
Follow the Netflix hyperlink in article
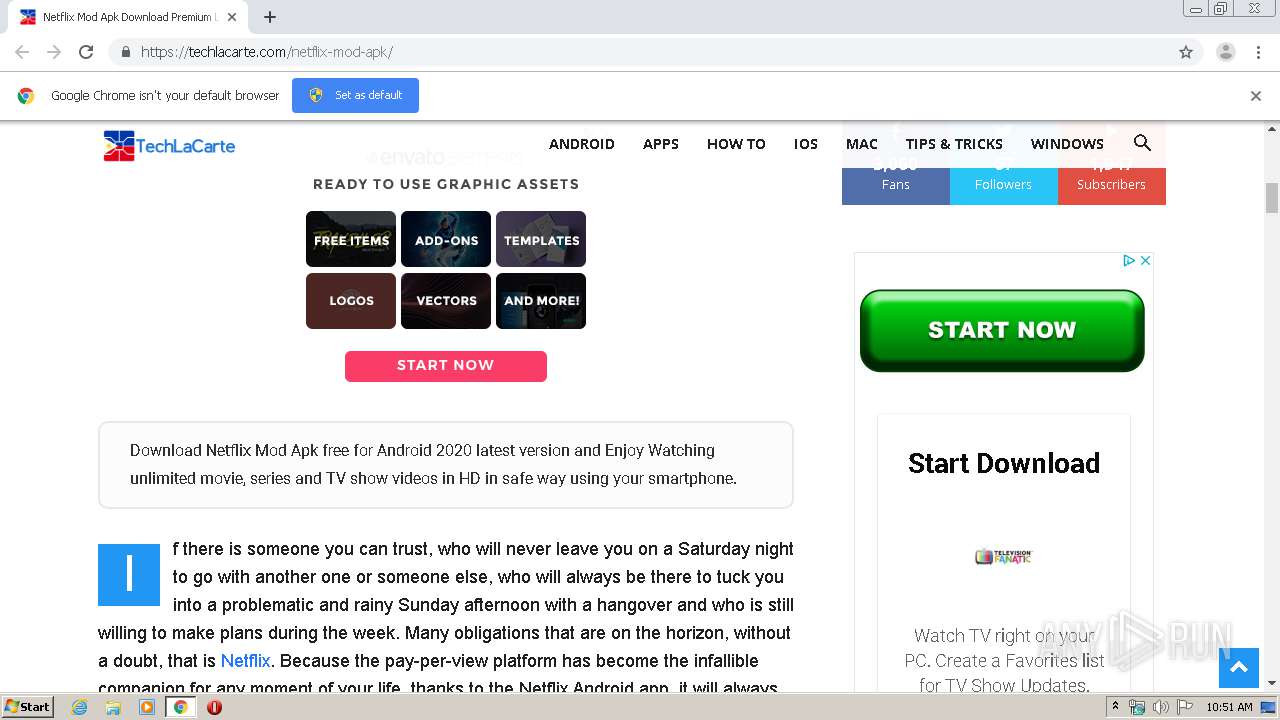coord(246,661)
